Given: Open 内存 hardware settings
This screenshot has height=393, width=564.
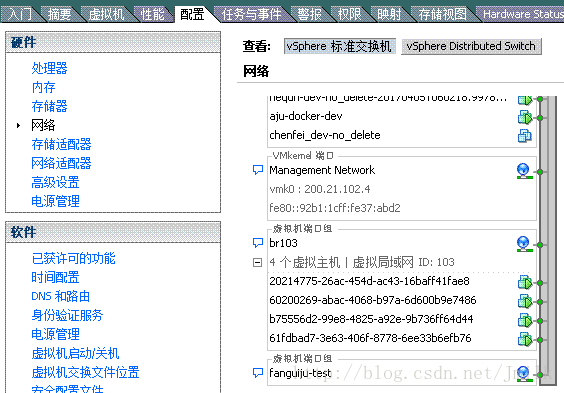Looking at the screenshot, I should click(x=44, y=87).
